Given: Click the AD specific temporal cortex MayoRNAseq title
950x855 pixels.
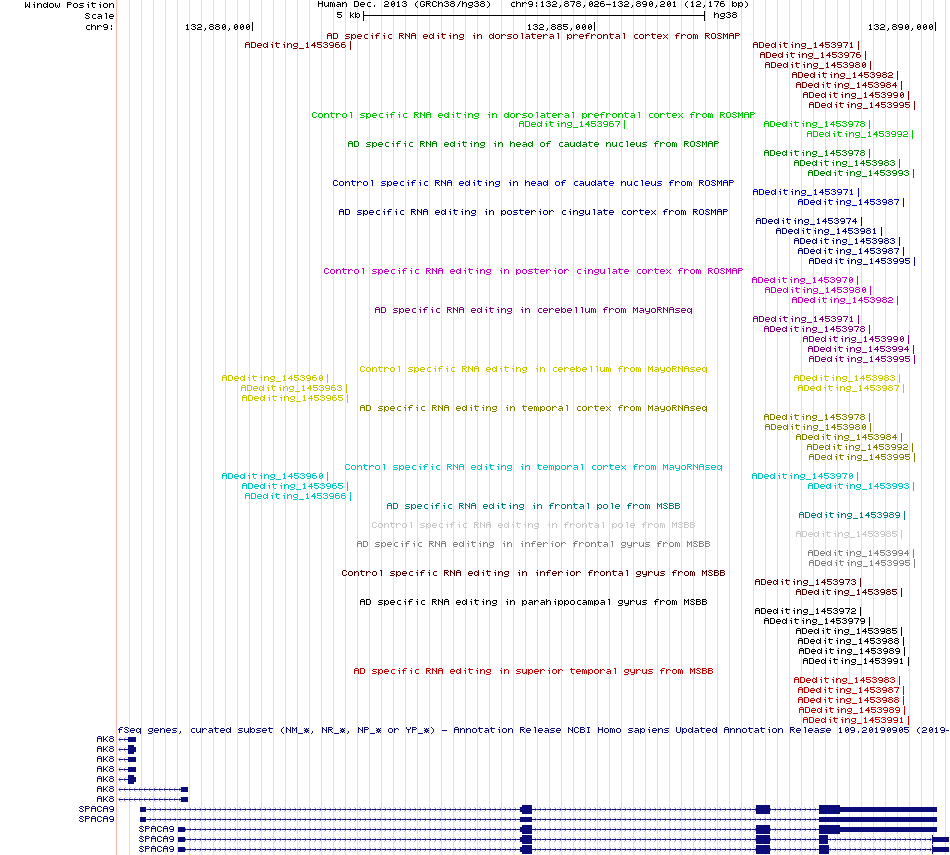Looking at the screenshot, I should click(533, 408).
